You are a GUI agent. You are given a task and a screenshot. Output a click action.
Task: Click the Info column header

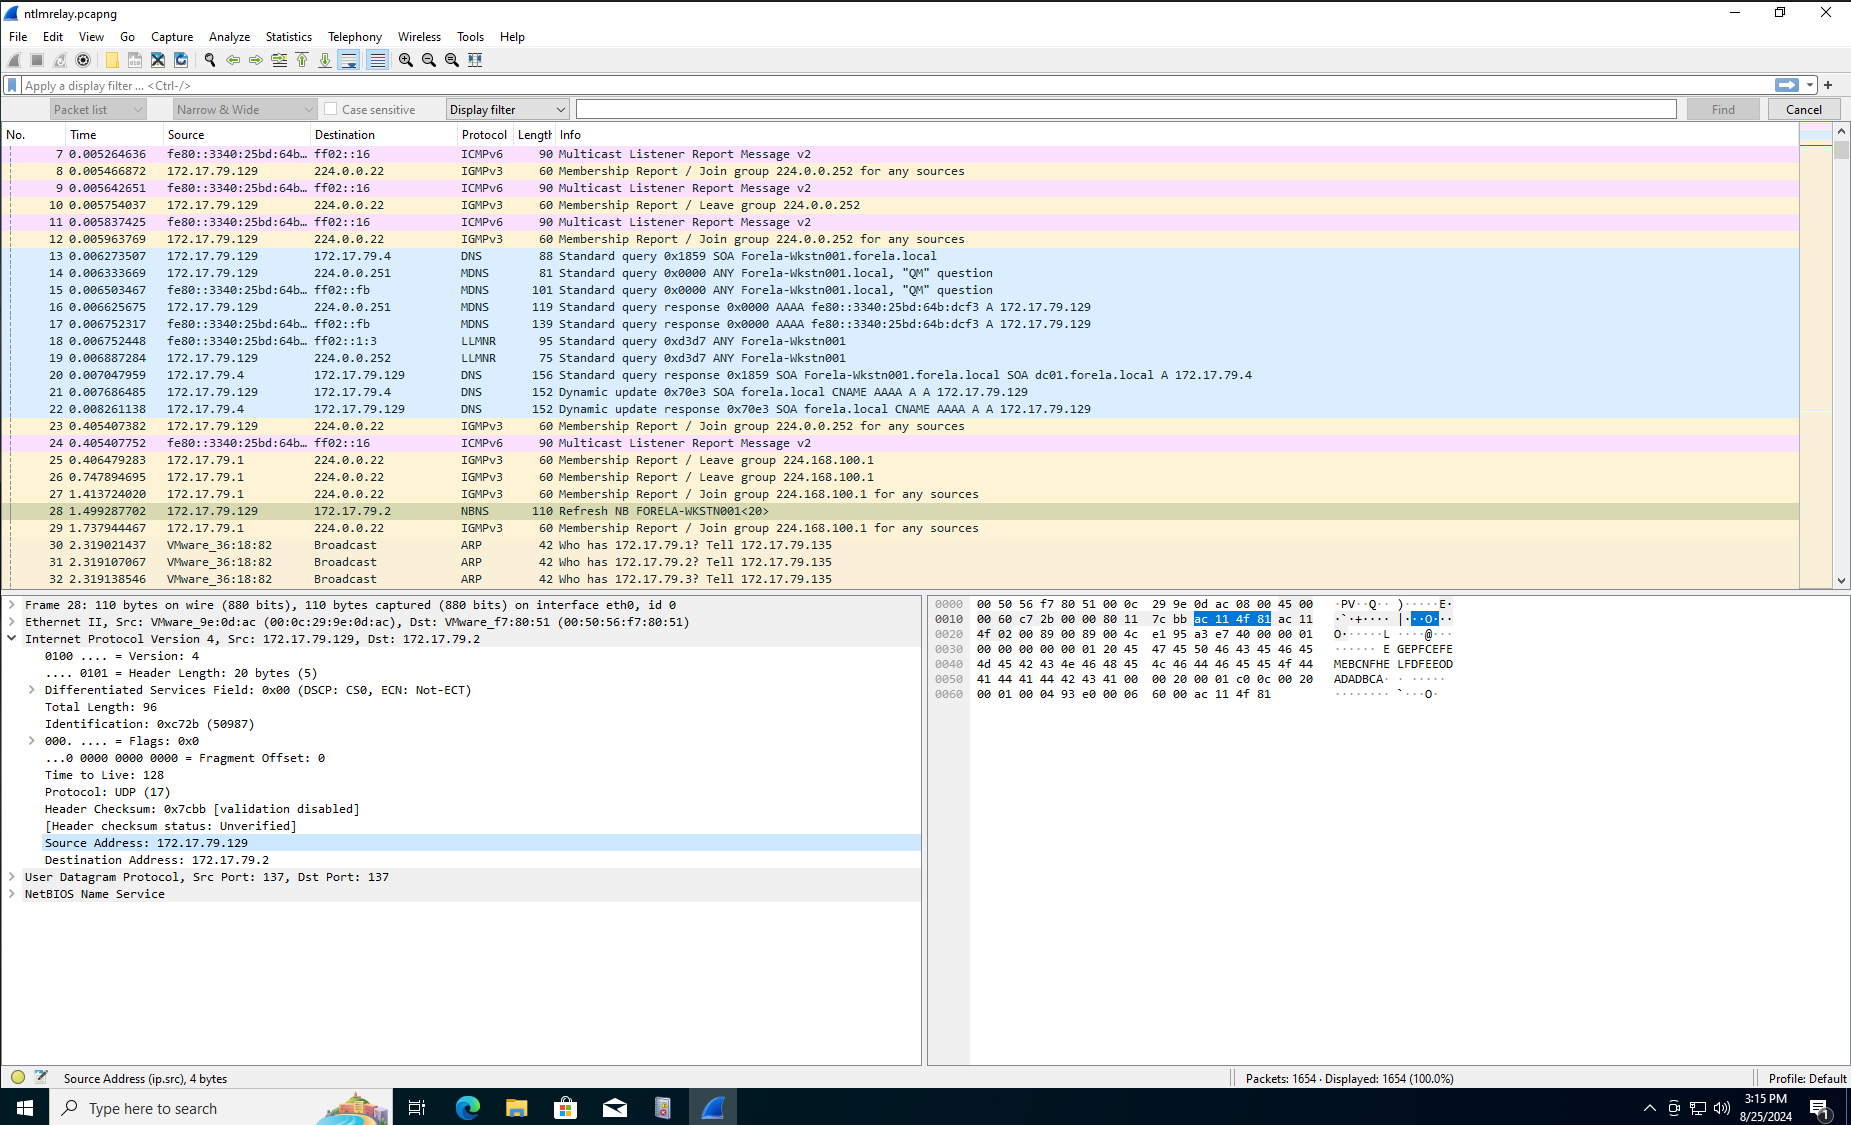(1177, 135)
